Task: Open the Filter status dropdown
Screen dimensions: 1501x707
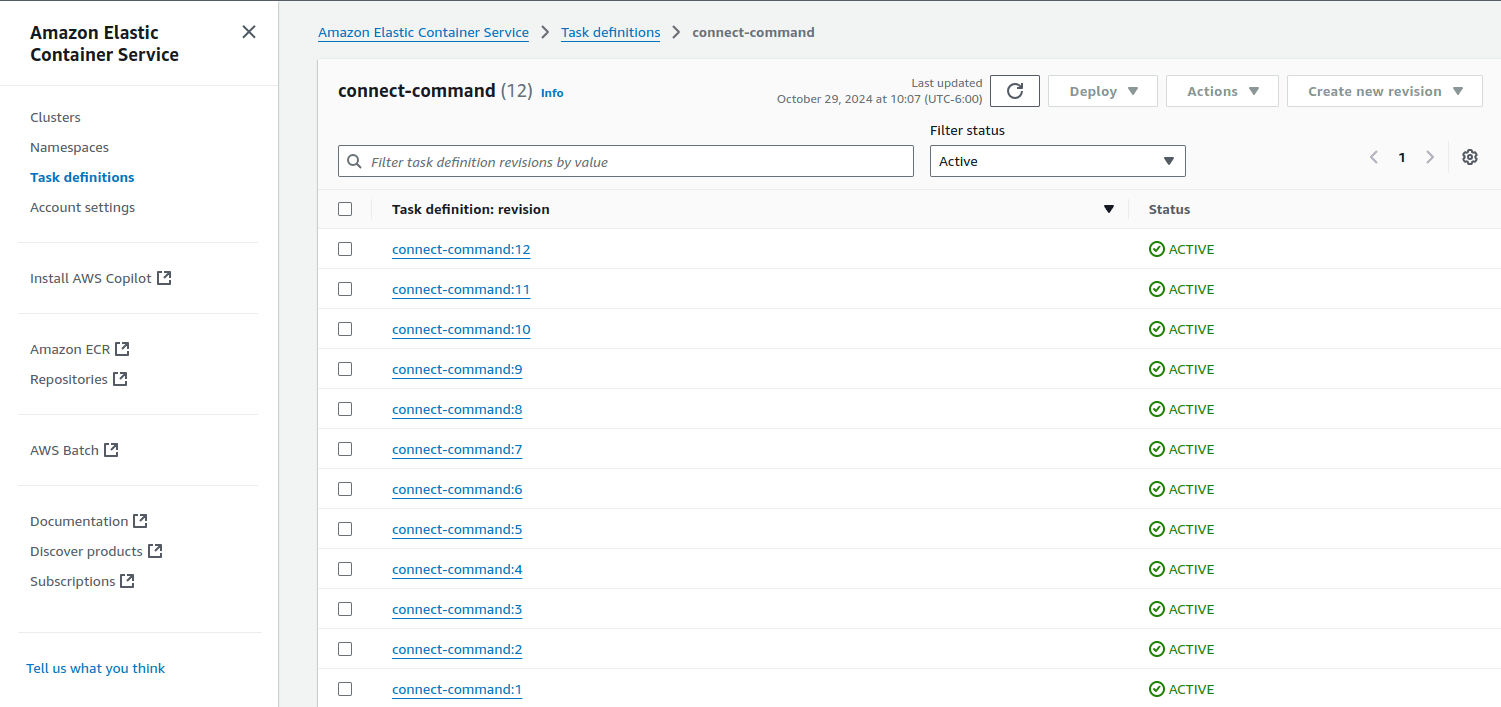Action: [1057, 161]
